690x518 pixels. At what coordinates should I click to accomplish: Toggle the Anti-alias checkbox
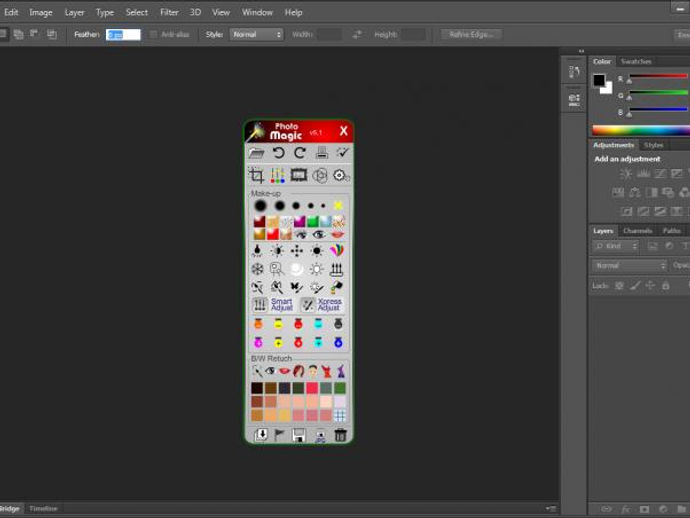(153, 34)
